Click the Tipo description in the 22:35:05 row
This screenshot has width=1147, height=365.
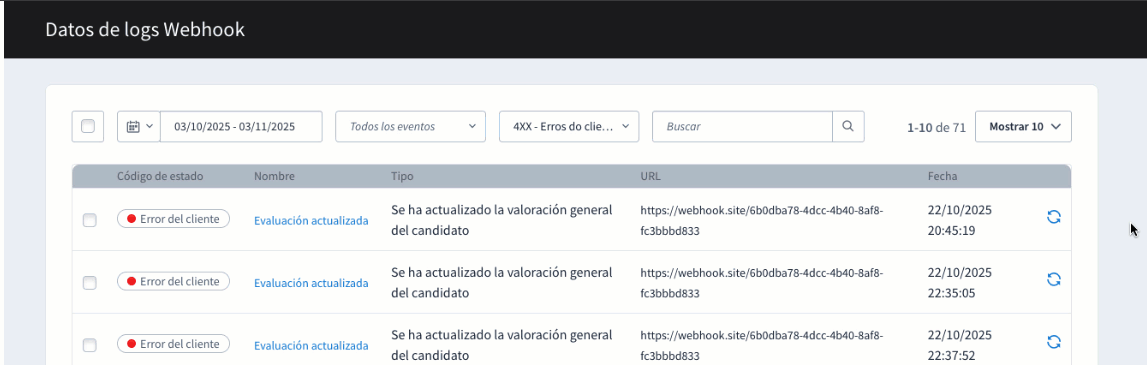tap(502, 282)
